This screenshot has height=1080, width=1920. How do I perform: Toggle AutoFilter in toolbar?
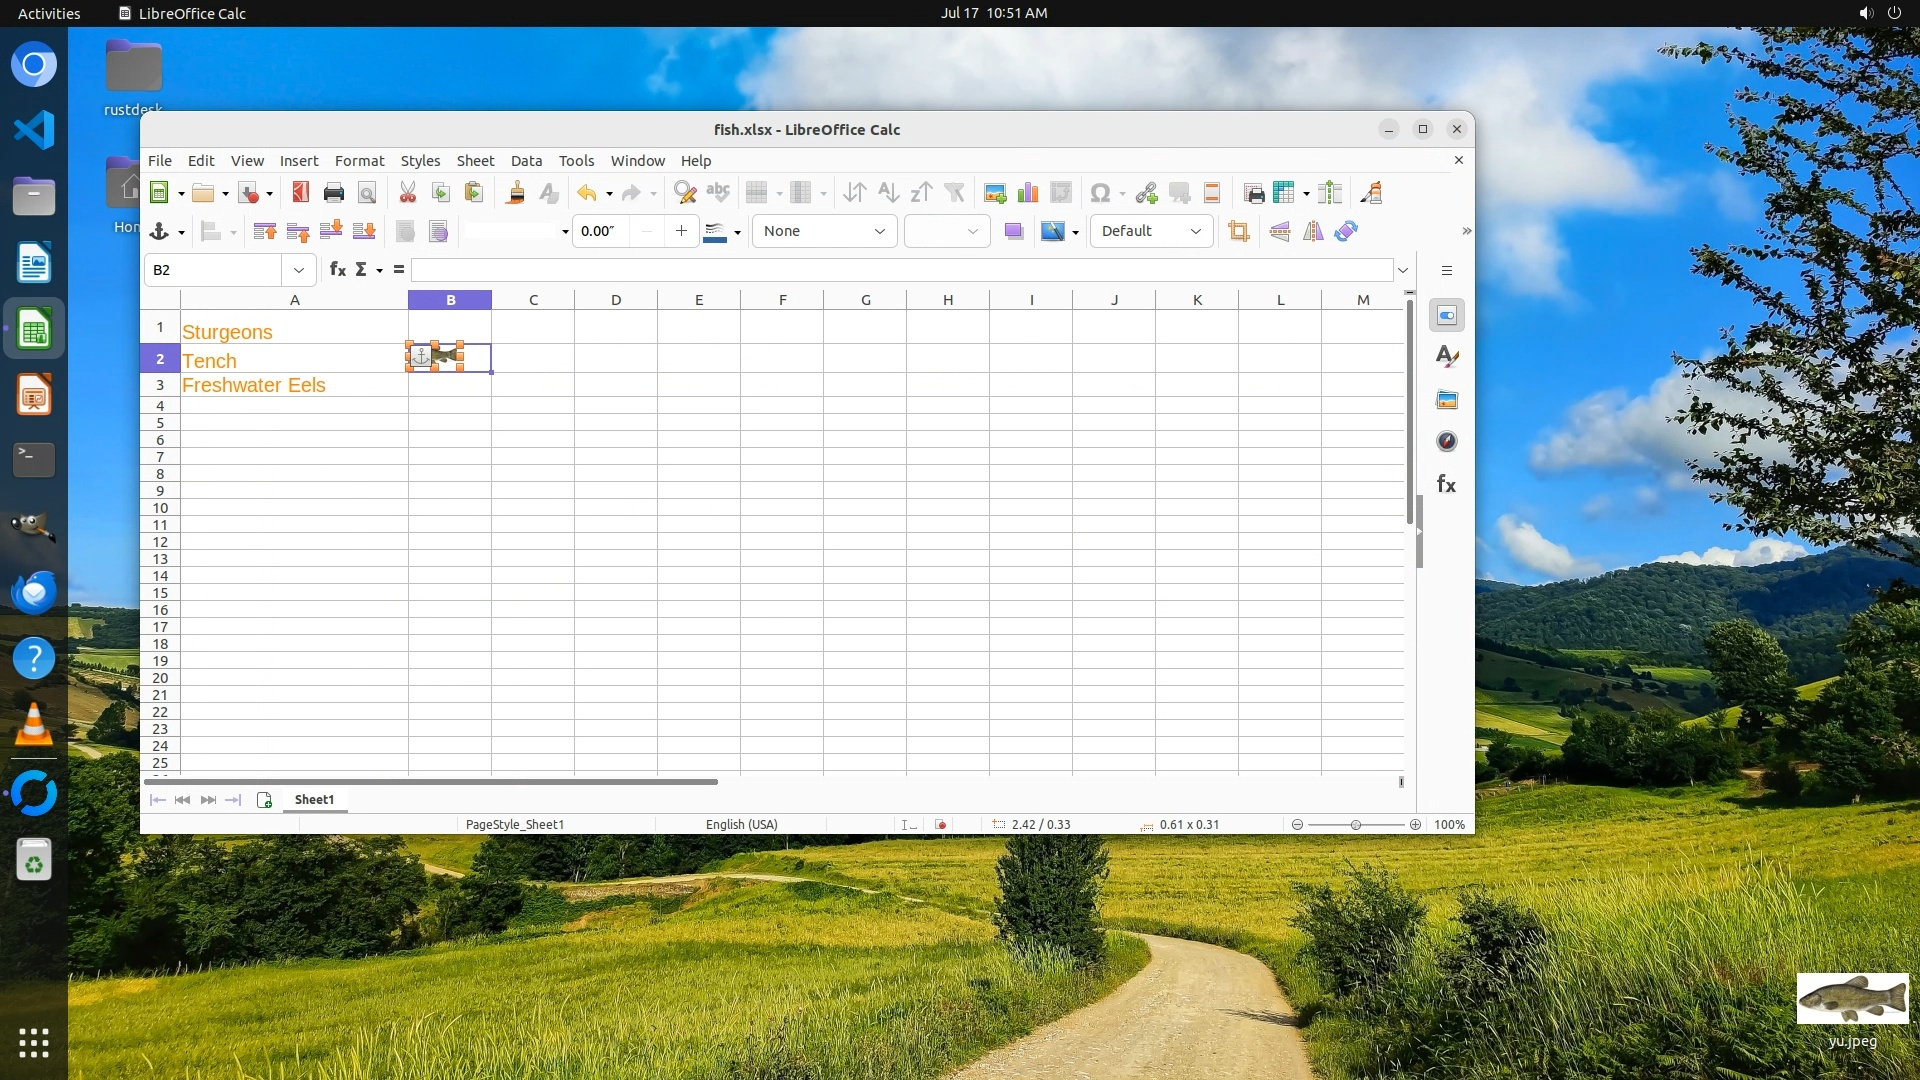(x=954, y=193)
